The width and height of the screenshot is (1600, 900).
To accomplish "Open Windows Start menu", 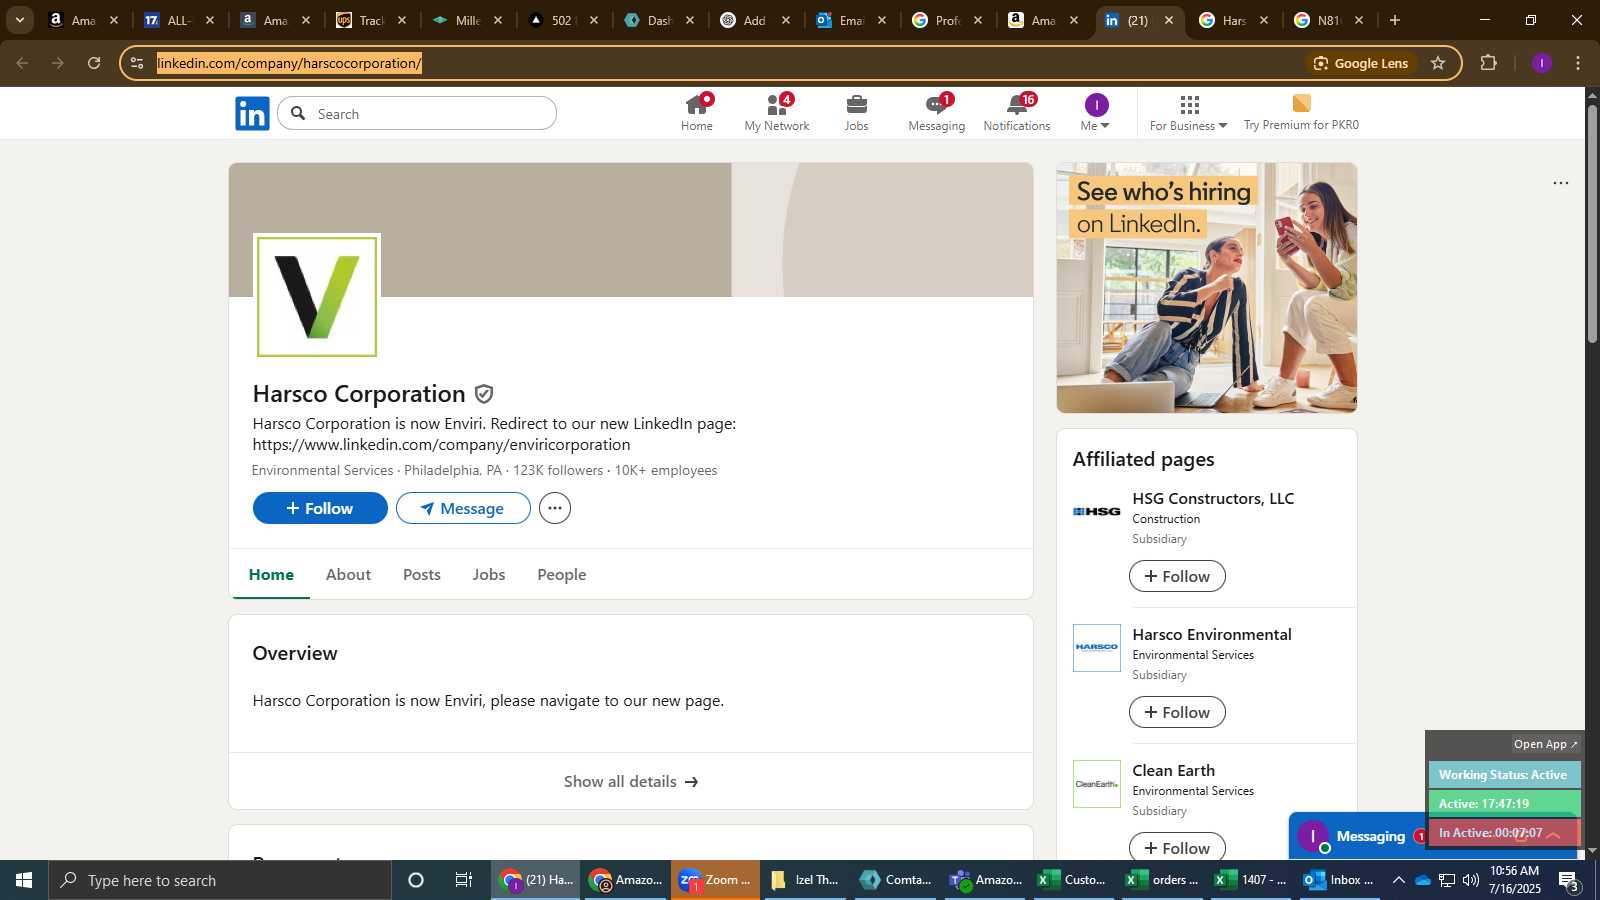I will tap(24, 880).
